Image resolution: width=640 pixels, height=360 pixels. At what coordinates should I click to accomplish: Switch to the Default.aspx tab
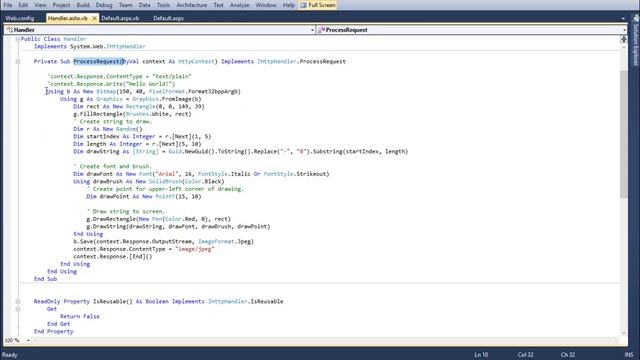(x=169, y=18)
